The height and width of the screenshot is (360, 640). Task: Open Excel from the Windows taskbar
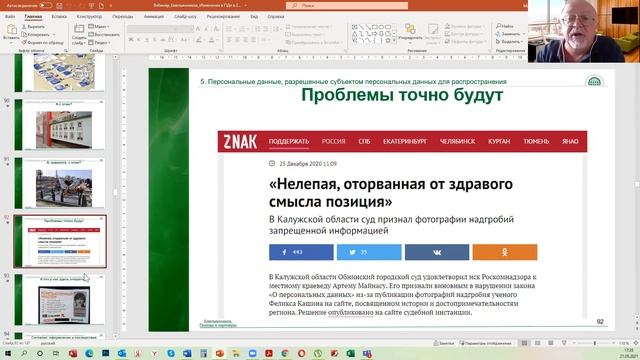350,353
